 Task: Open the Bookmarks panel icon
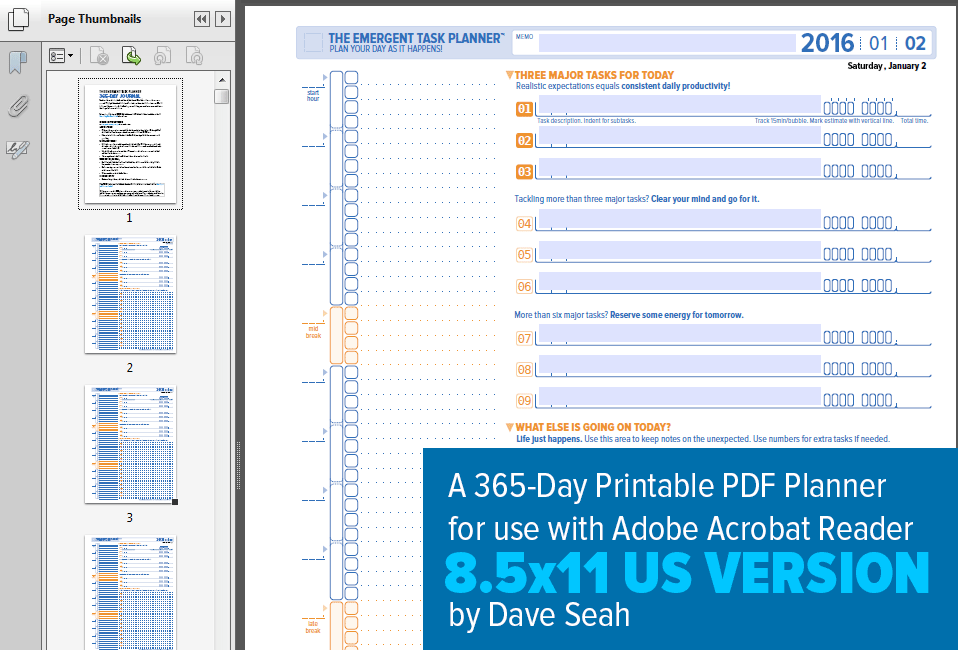pos(18,62)
